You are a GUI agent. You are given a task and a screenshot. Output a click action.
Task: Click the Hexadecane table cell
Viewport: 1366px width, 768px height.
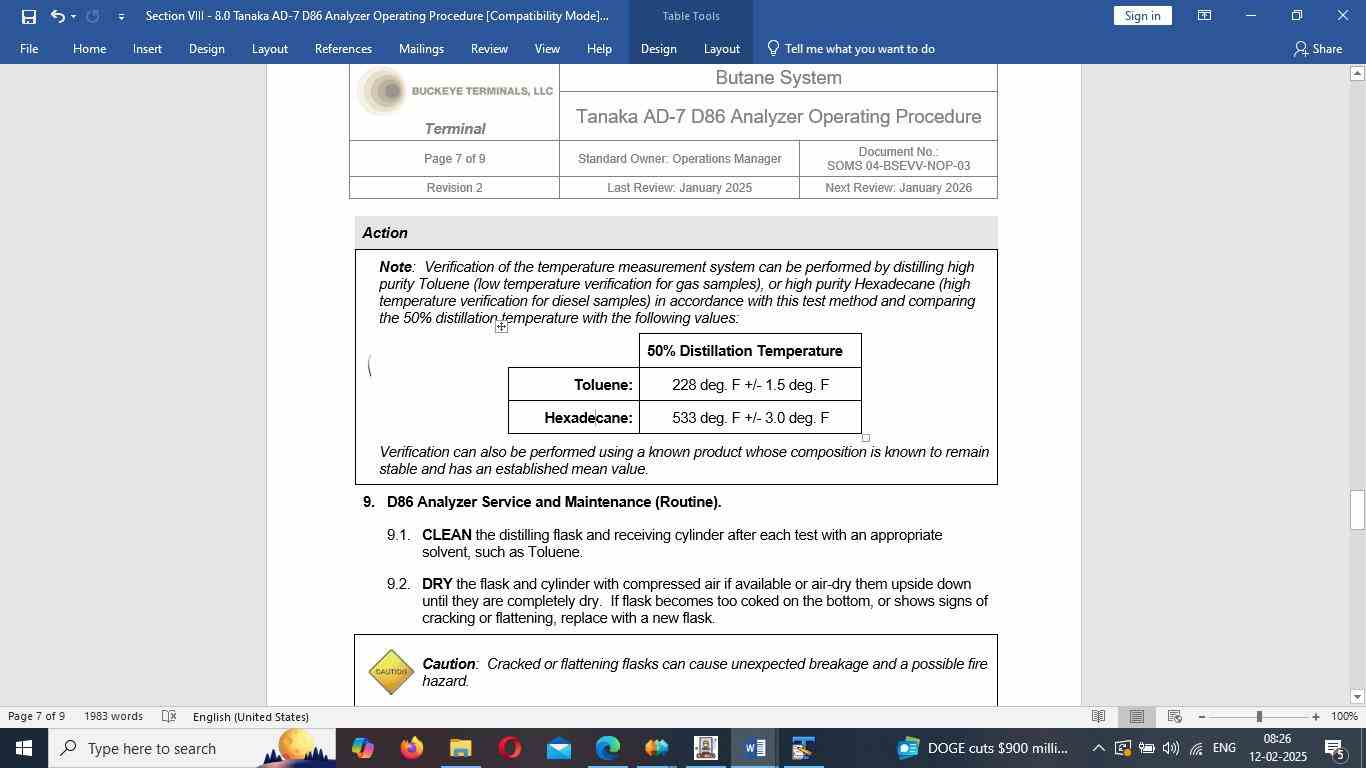(574, 418)
